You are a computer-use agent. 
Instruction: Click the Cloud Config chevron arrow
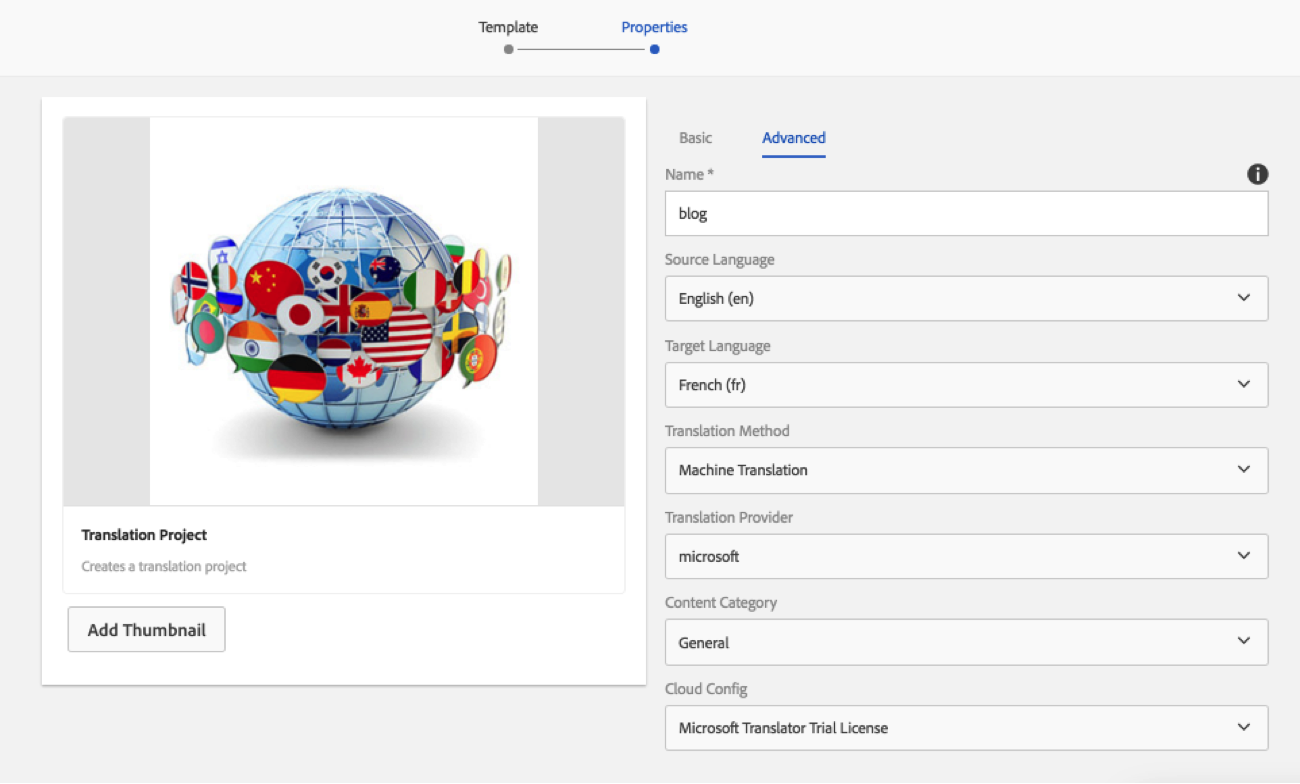[x=1243, y=728]
